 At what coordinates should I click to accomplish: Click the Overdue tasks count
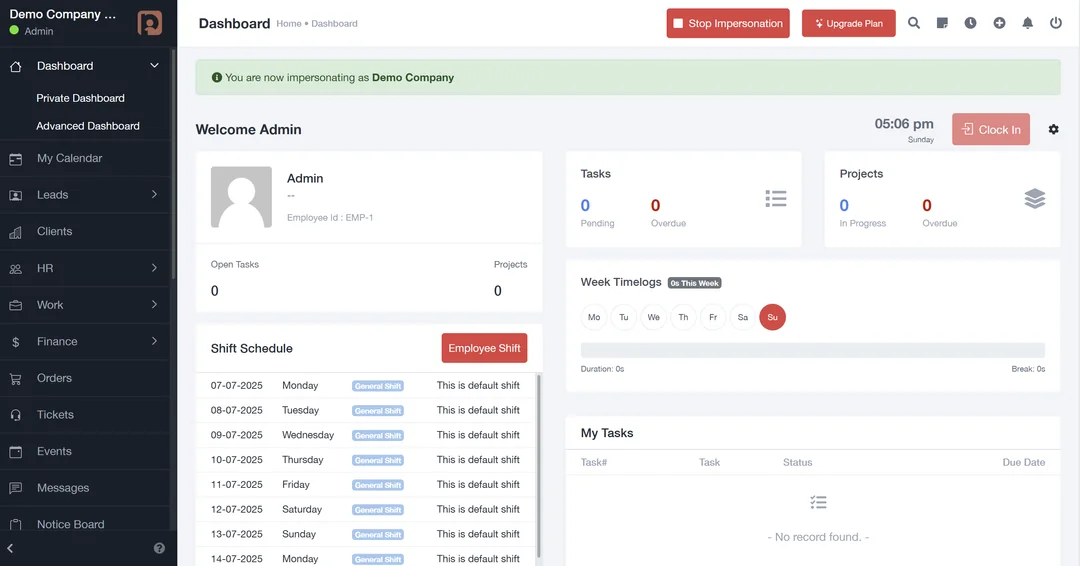pos(655,205)
